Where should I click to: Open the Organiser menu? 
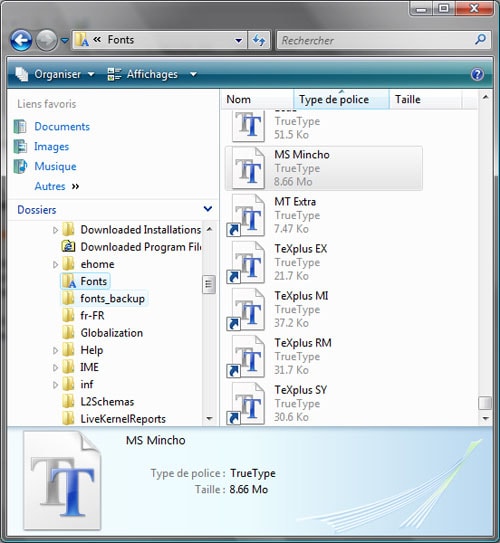click(55, 74)
